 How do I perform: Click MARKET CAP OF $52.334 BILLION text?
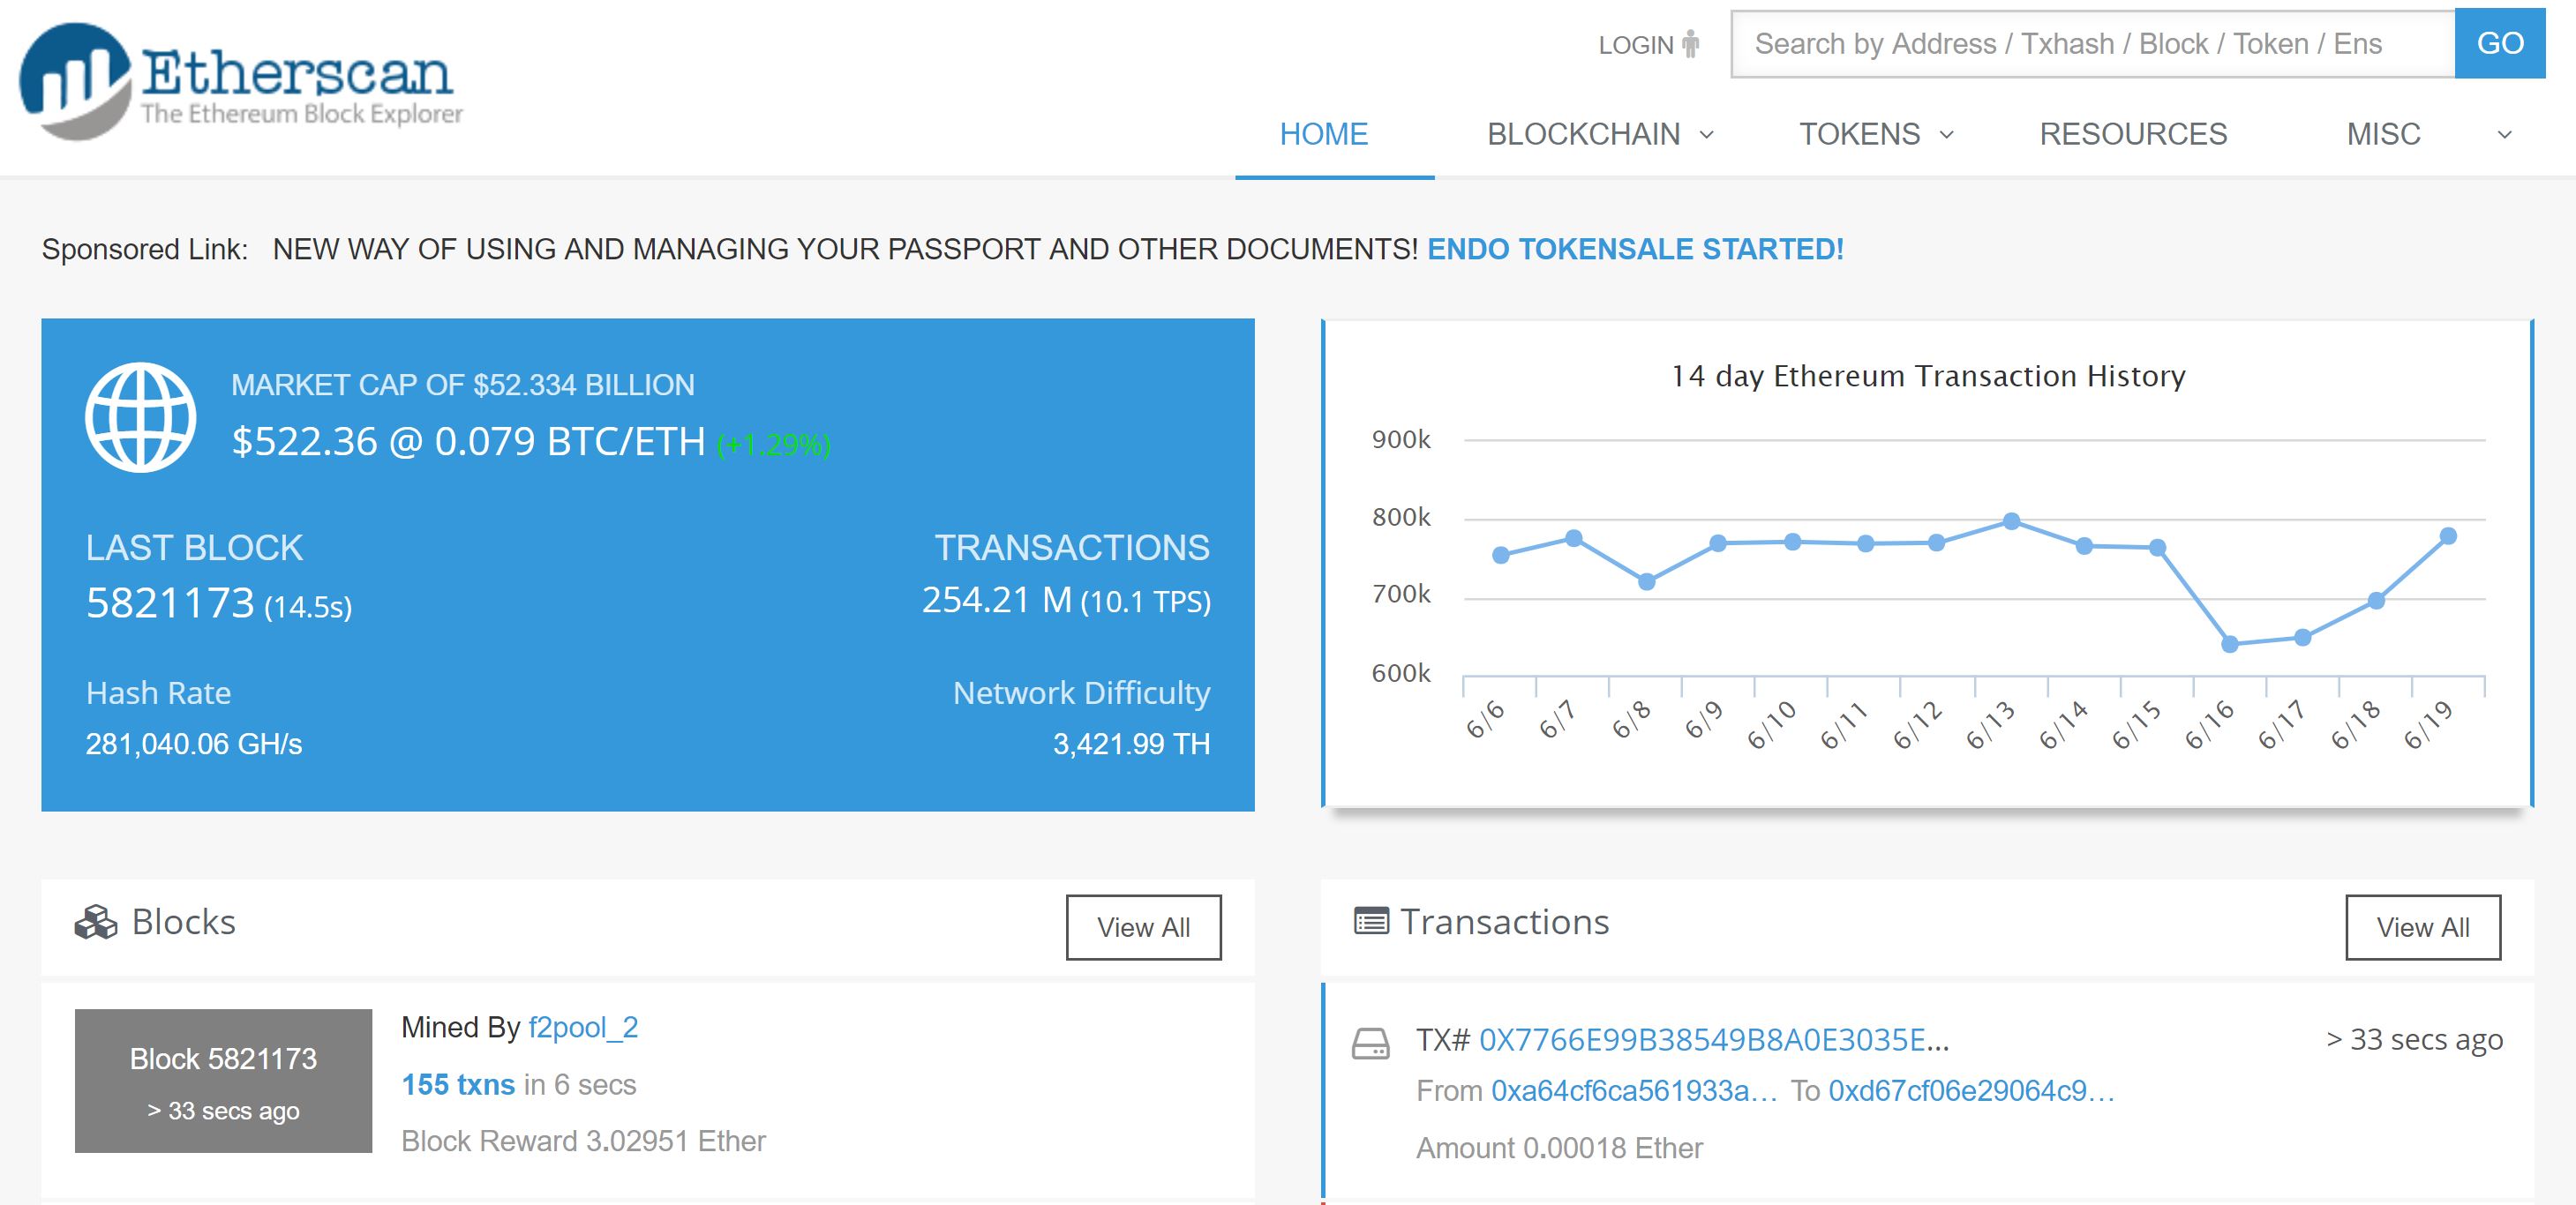(462, 385)
